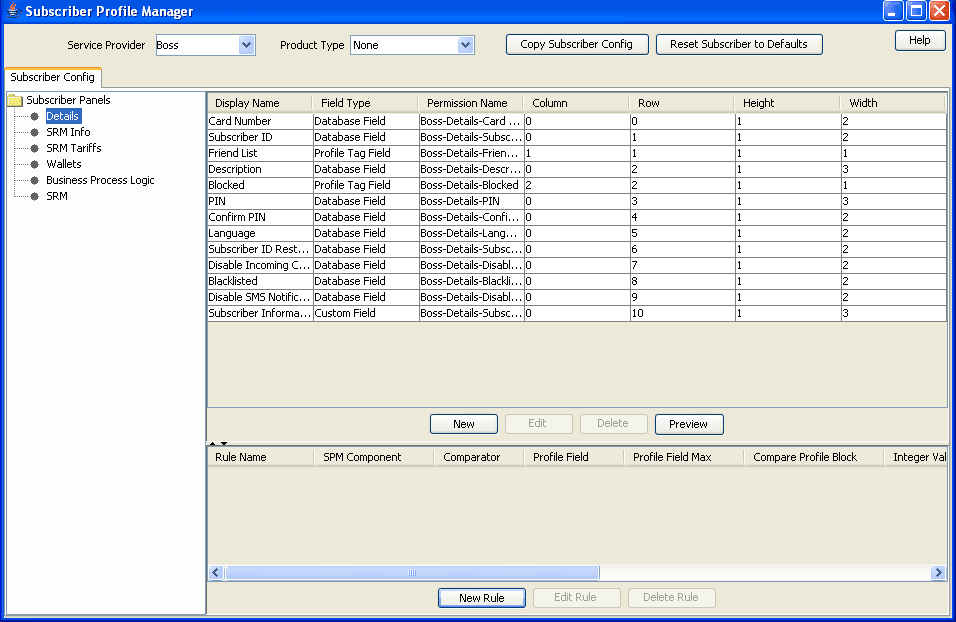Viewport: 956px width, 622px height.
Task: Select the Friend List row
Action: 577,153
